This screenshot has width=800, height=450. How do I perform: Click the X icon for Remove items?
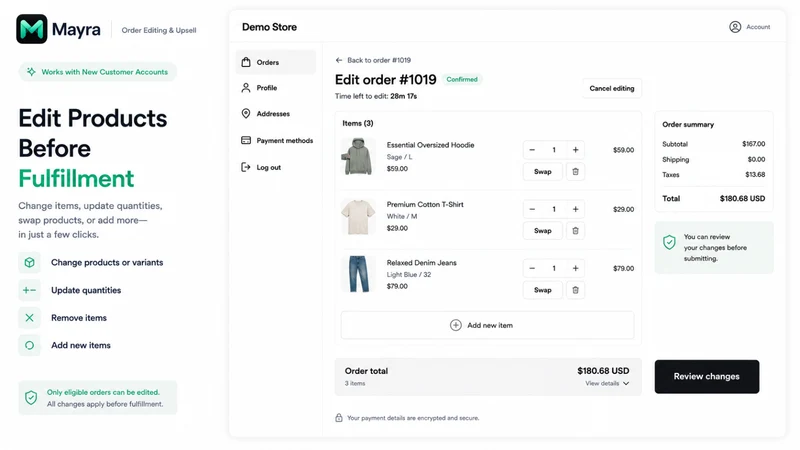point(30,318)
